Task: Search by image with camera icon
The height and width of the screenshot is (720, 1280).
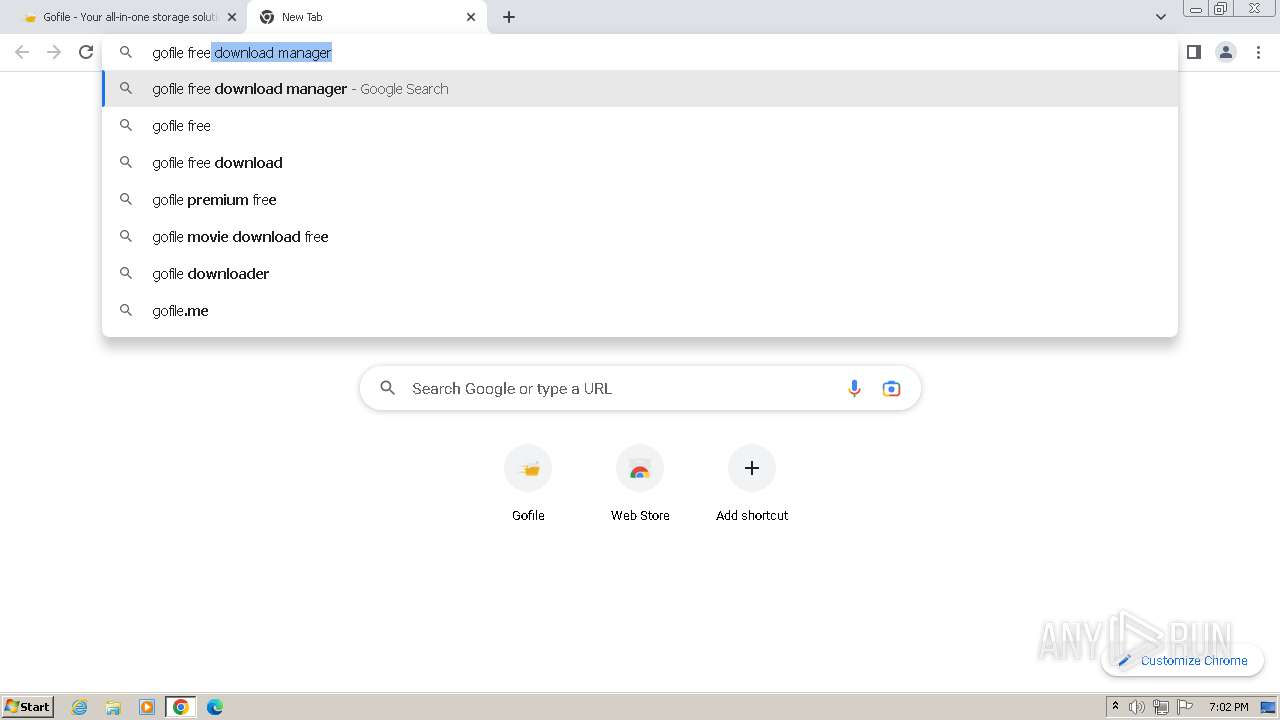Action: pos(891,389)
